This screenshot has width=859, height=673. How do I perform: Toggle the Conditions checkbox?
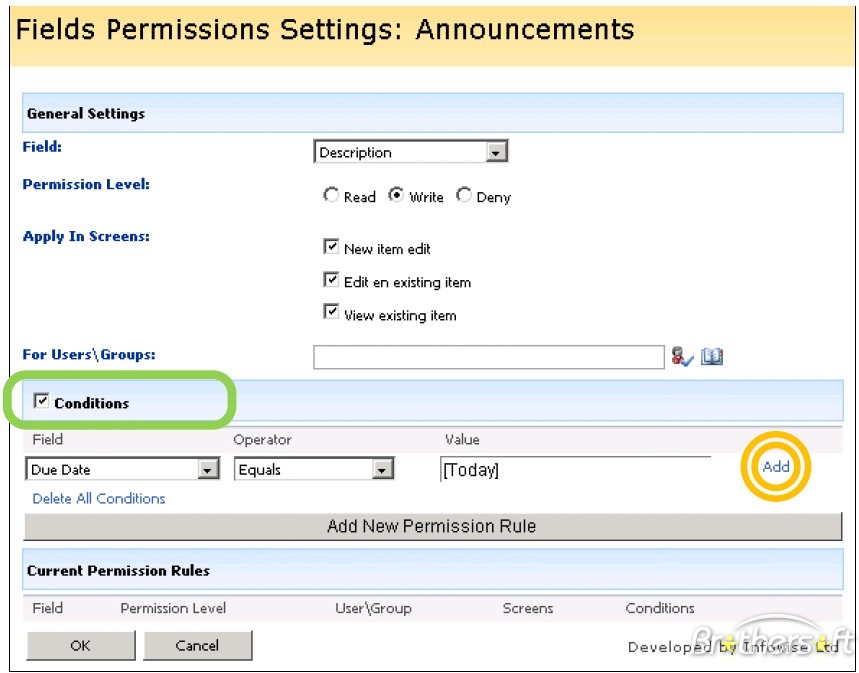(x=42, y=401)
